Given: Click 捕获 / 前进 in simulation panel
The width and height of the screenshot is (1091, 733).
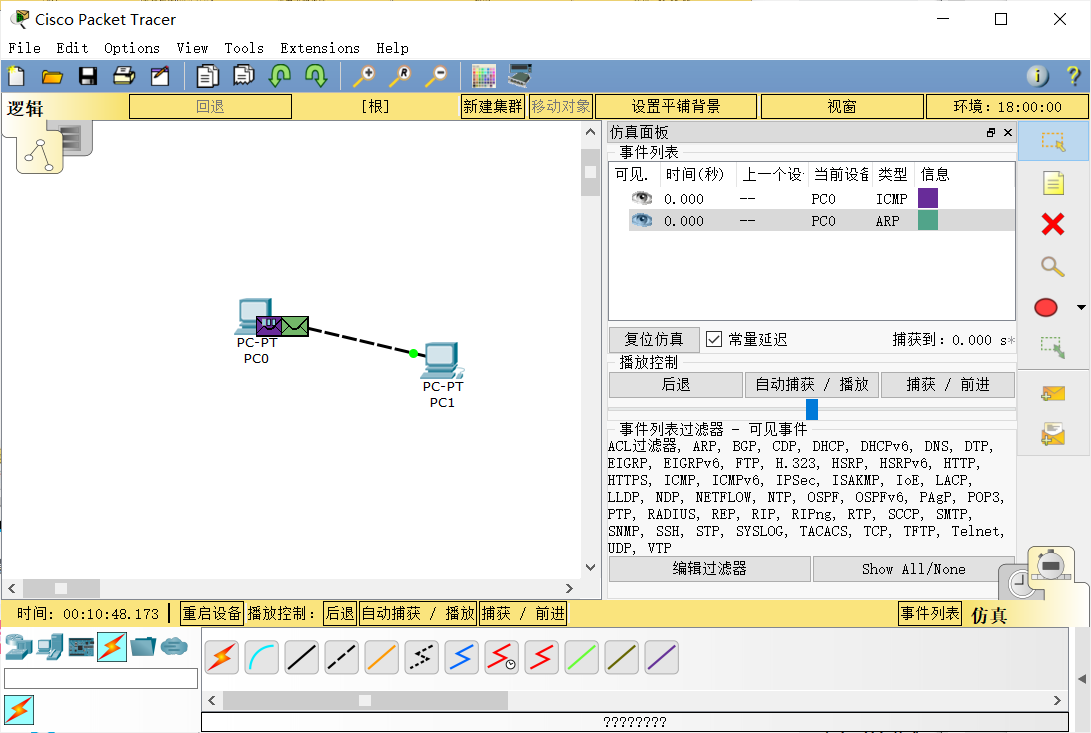Looking at the screenshot, I should pos(948,384).
